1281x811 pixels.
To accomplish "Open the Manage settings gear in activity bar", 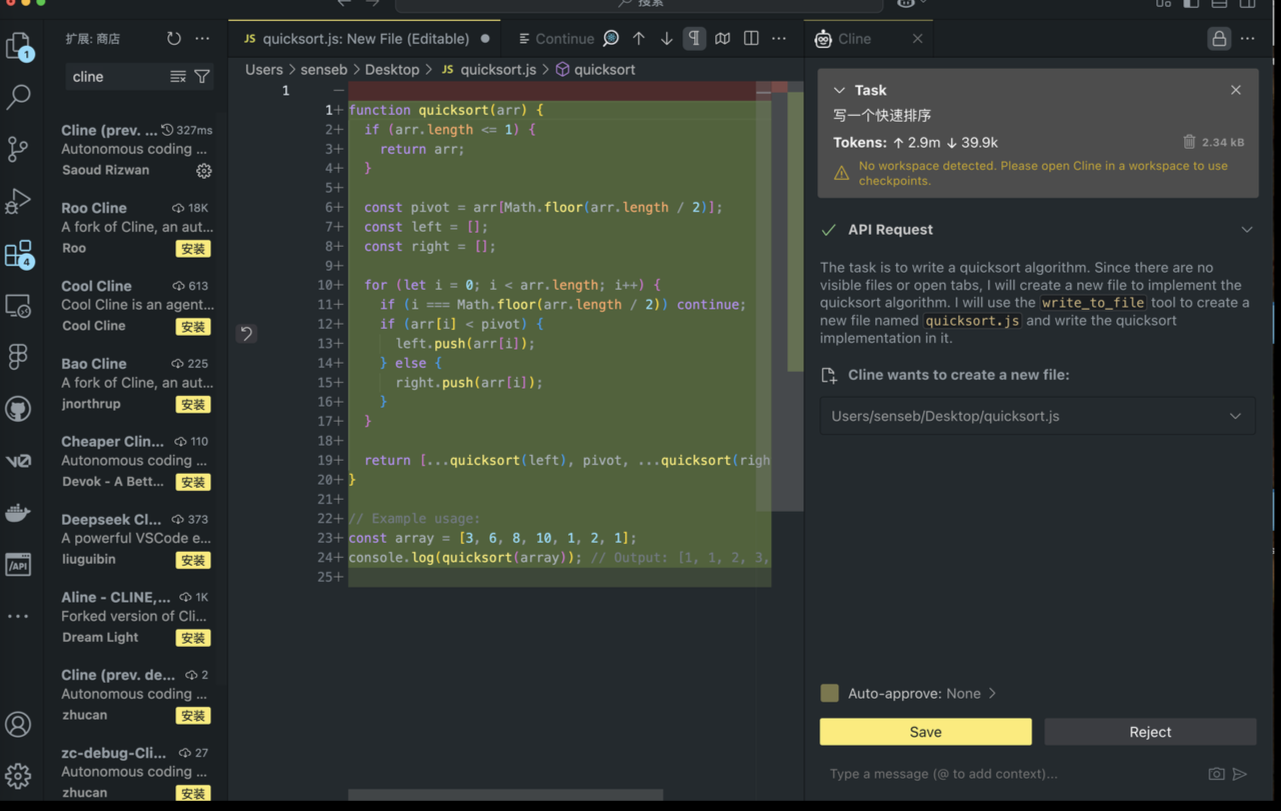I will click(x=19, y=775).
